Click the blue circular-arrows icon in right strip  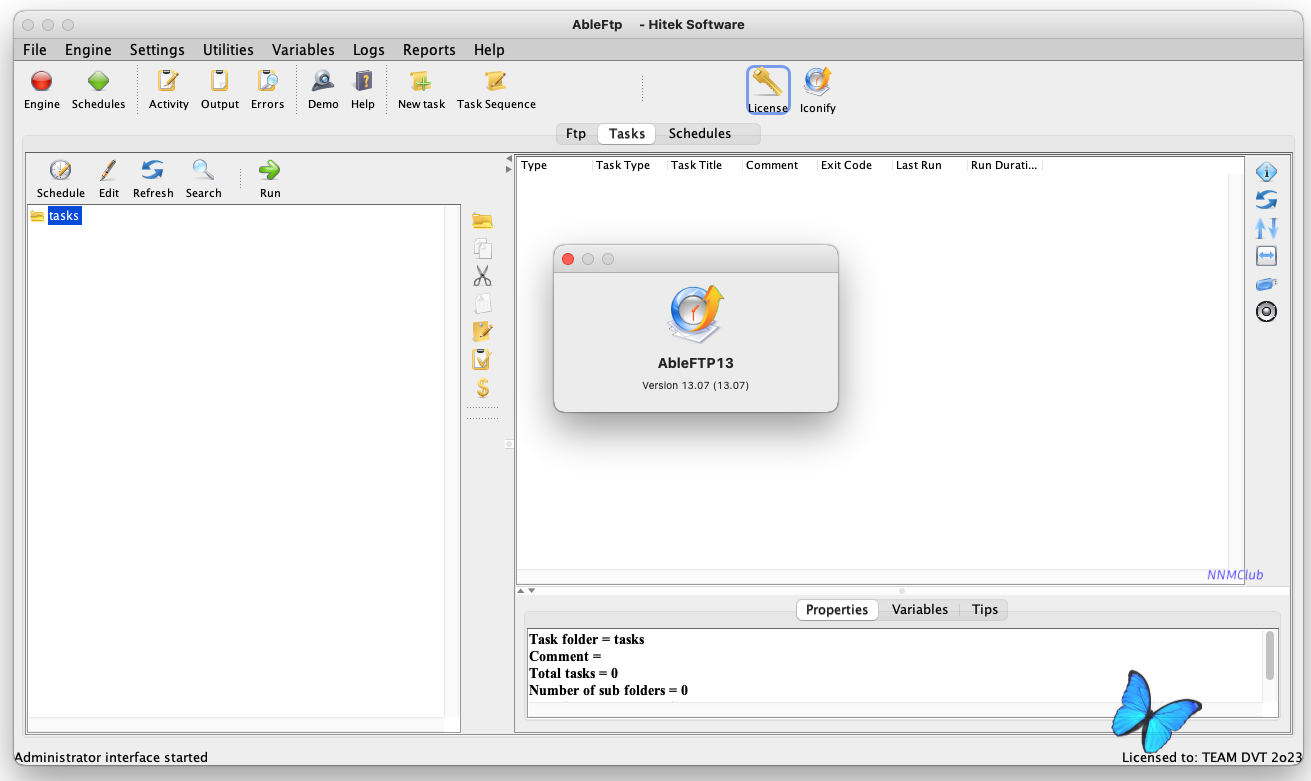1266,200
